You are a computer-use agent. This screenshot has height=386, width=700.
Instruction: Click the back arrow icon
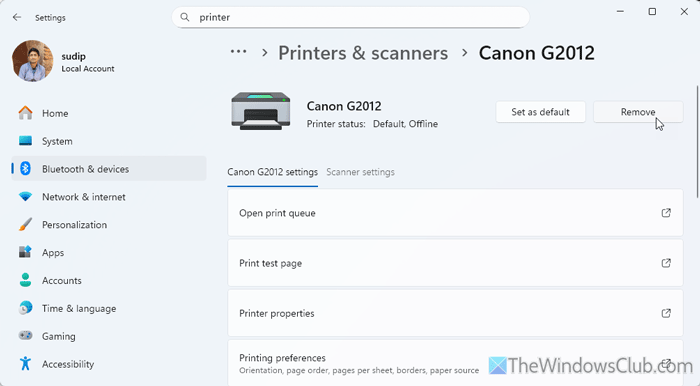pyautogui.click(x=17, y=17)
